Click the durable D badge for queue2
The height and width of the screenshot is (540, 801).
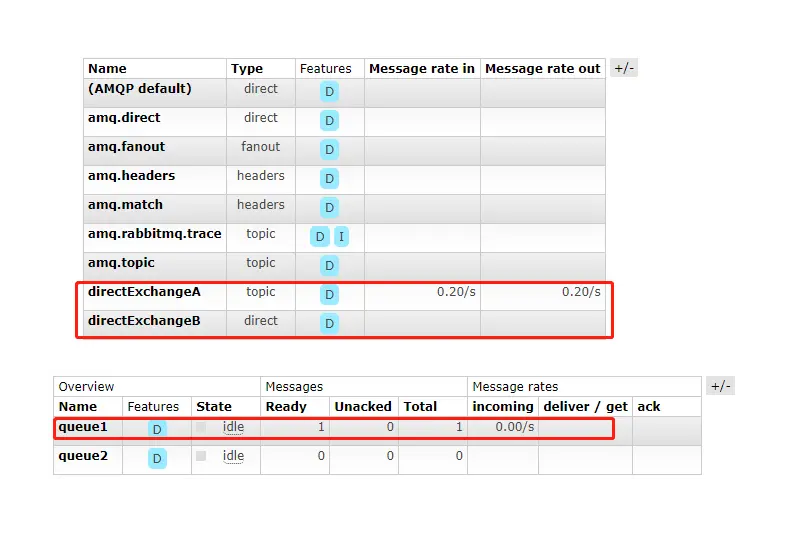click(157, 459)
